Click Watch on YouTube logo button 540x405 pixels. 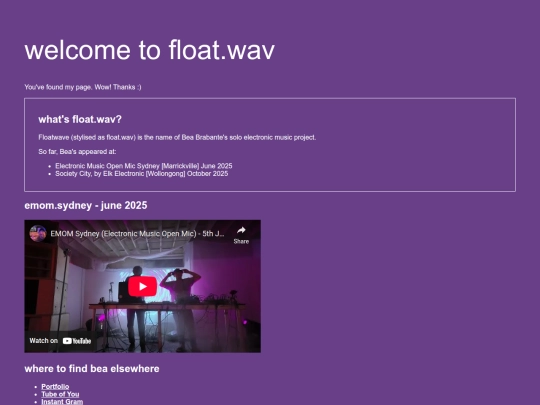[60, 341]
